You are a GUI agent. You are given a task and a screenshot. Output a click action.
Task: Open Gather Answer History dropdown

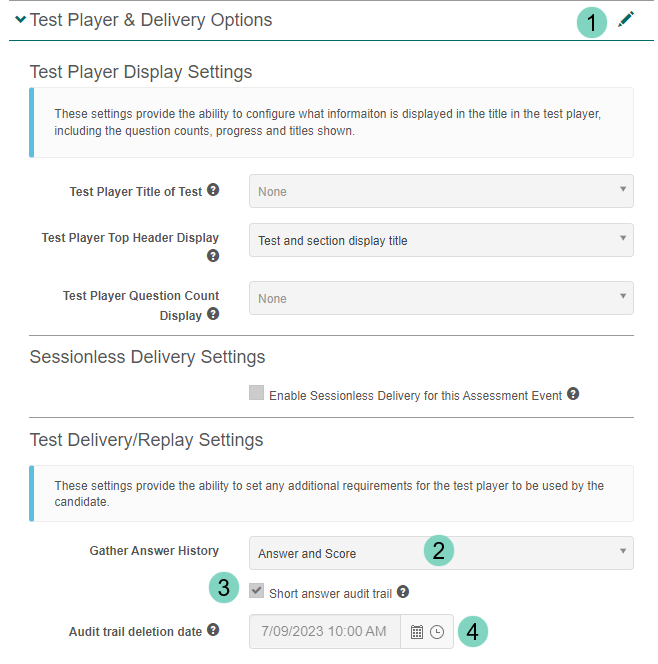click(x=441, y=553)
